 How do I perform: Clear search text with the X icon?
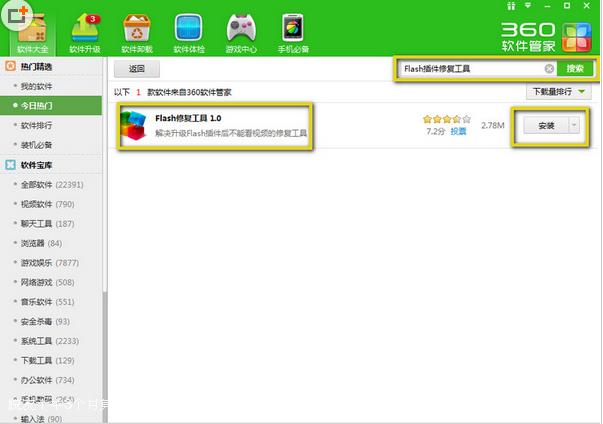pos(549,69)
